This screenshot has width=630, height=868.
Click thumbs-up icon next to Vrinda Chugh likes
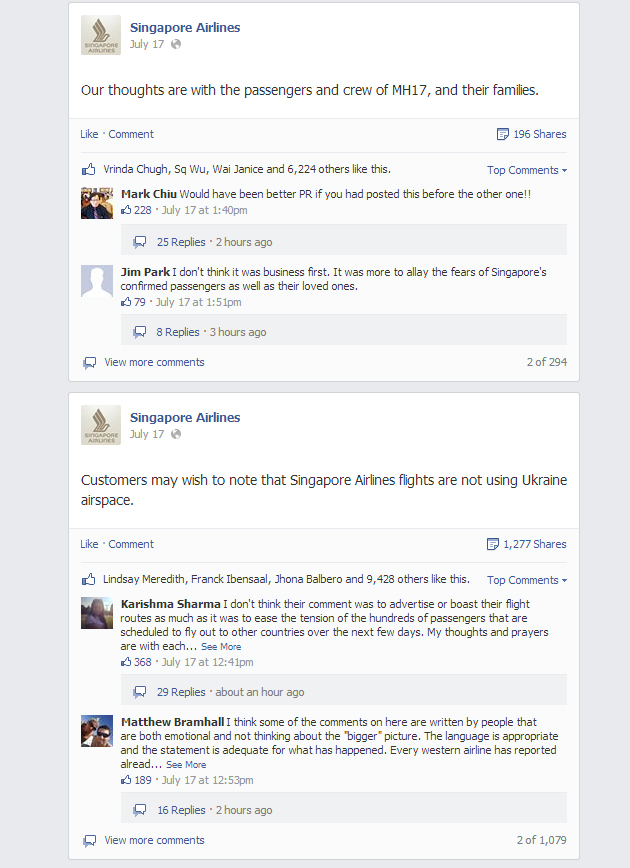click(x=89, y=169)
